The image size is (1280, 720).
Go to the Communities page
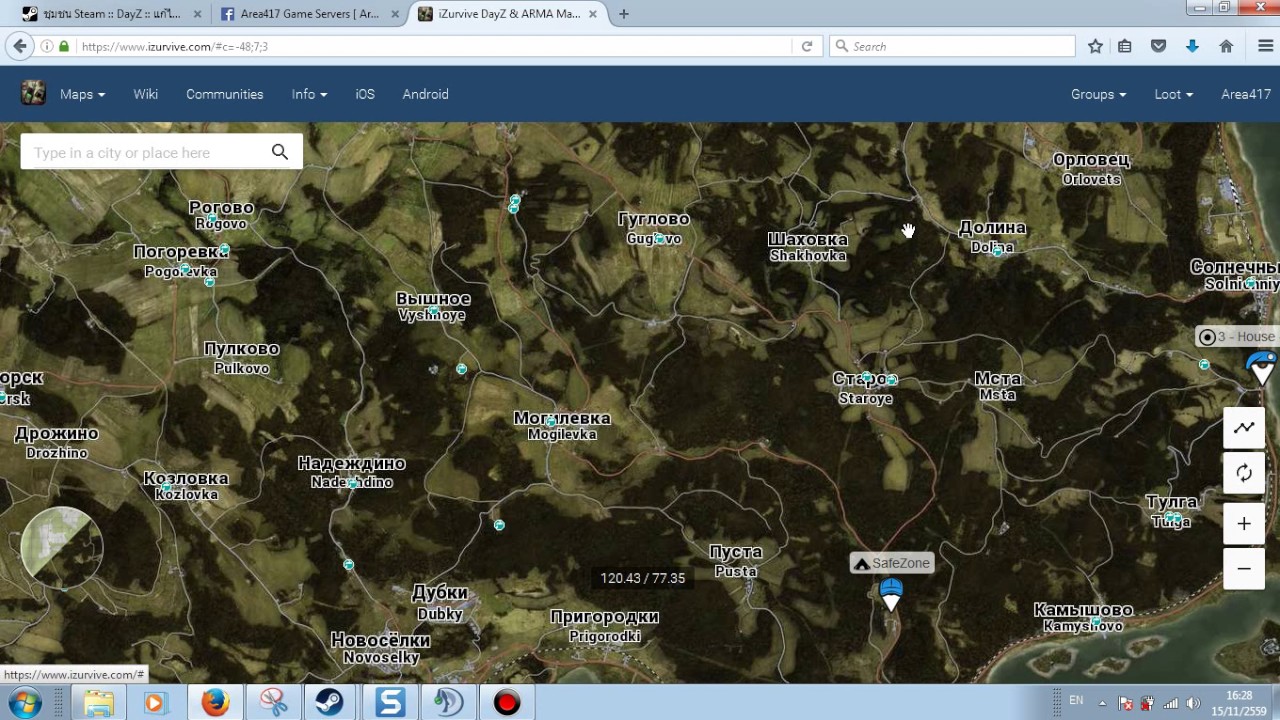[225, 94]
